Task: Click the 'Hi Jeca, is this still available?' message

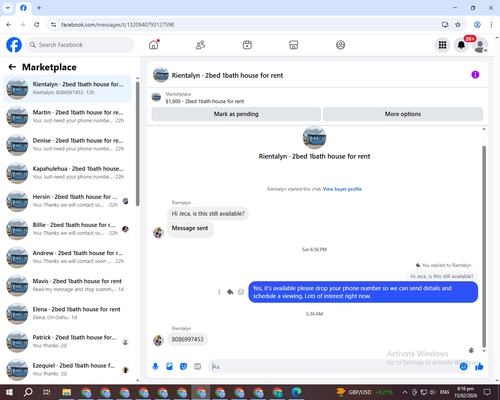Action: tap(208, 214)
